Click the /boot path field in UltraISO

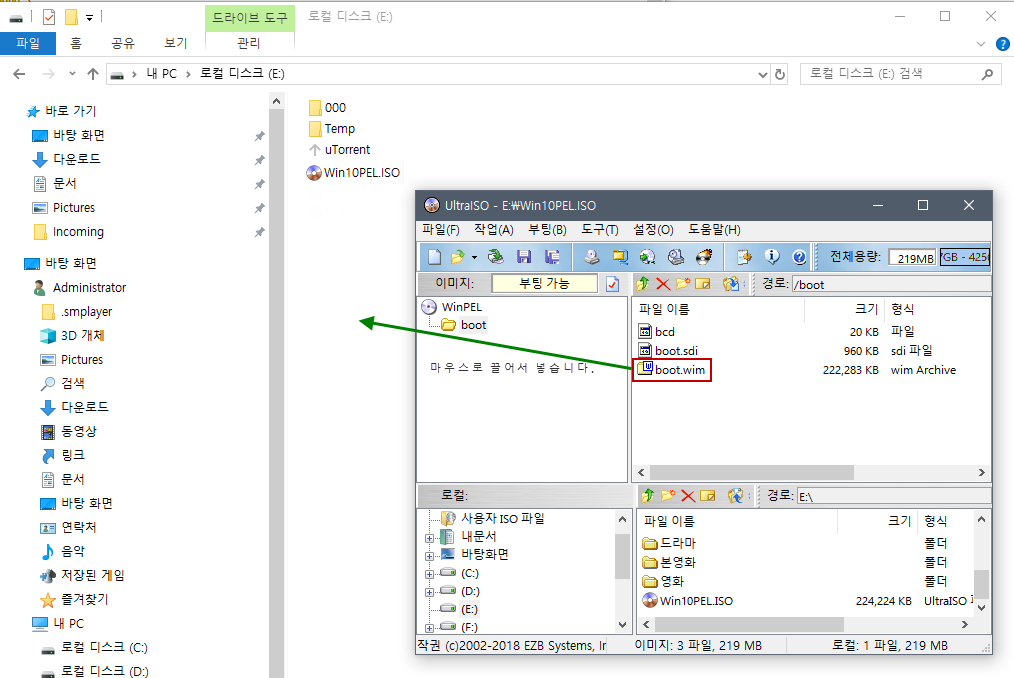tap(891, 285)
